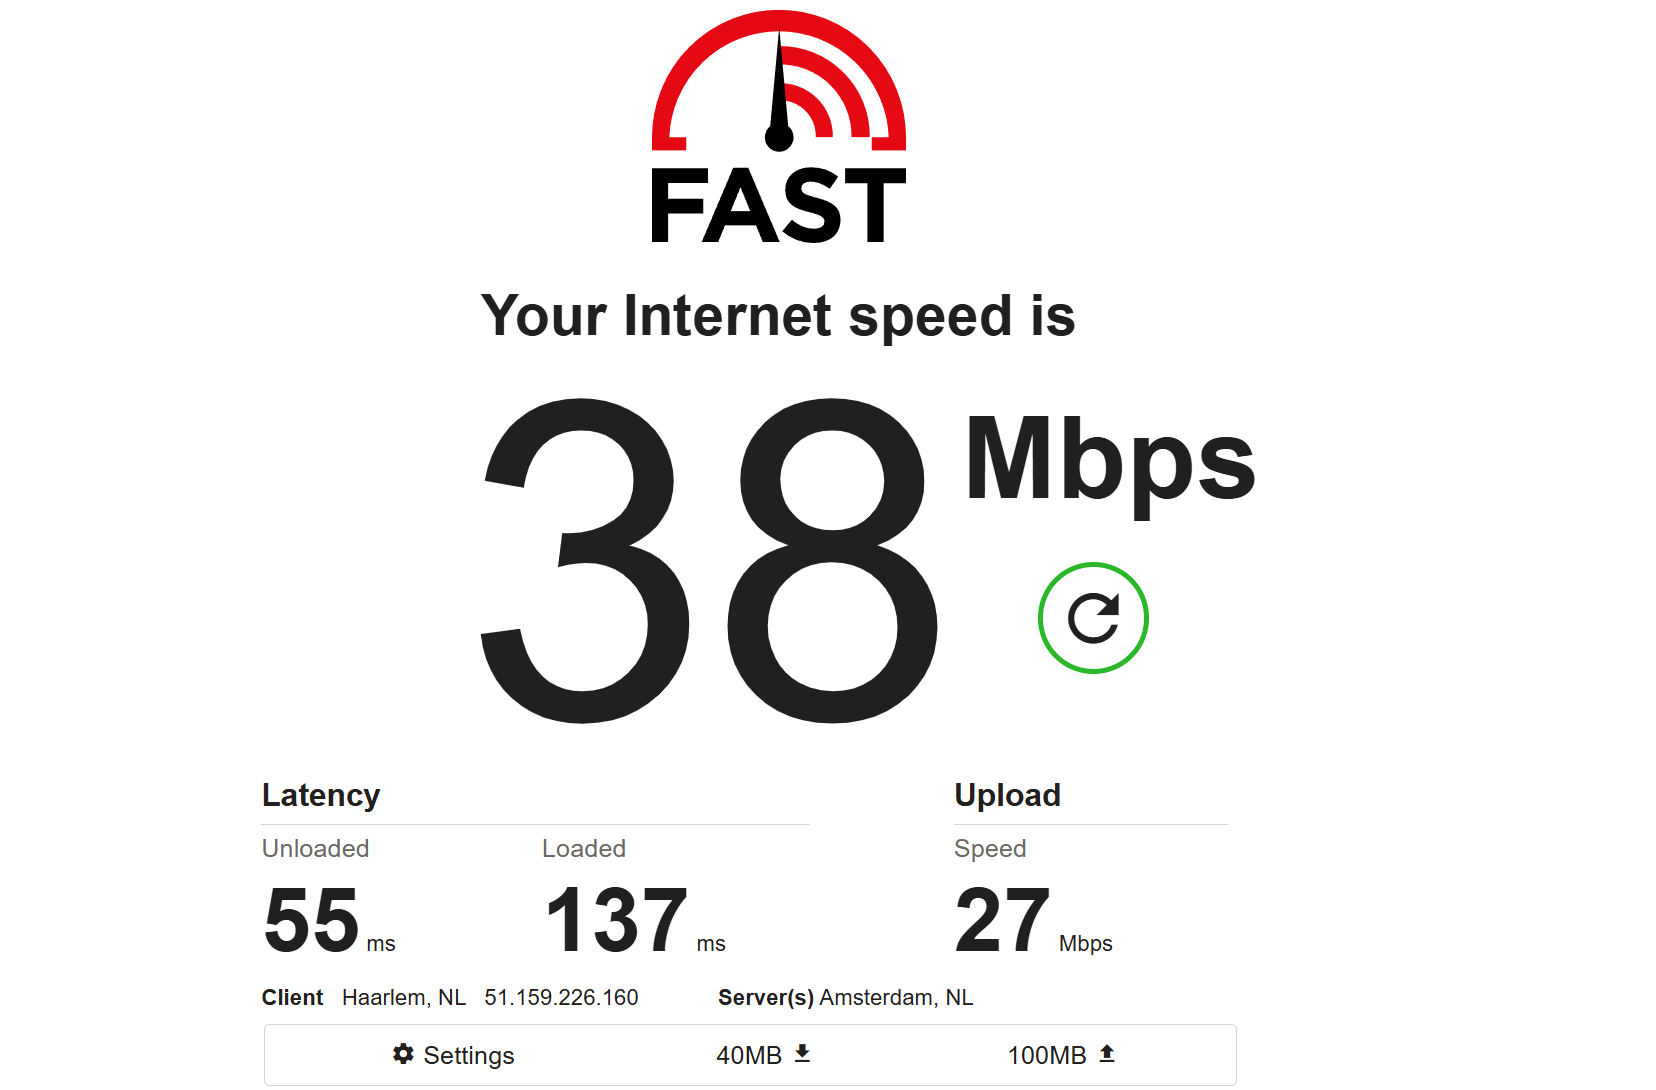Click the download arrow beside 40MB
Viewport: 1656px width, 1090px height.
pos(802,1053)
